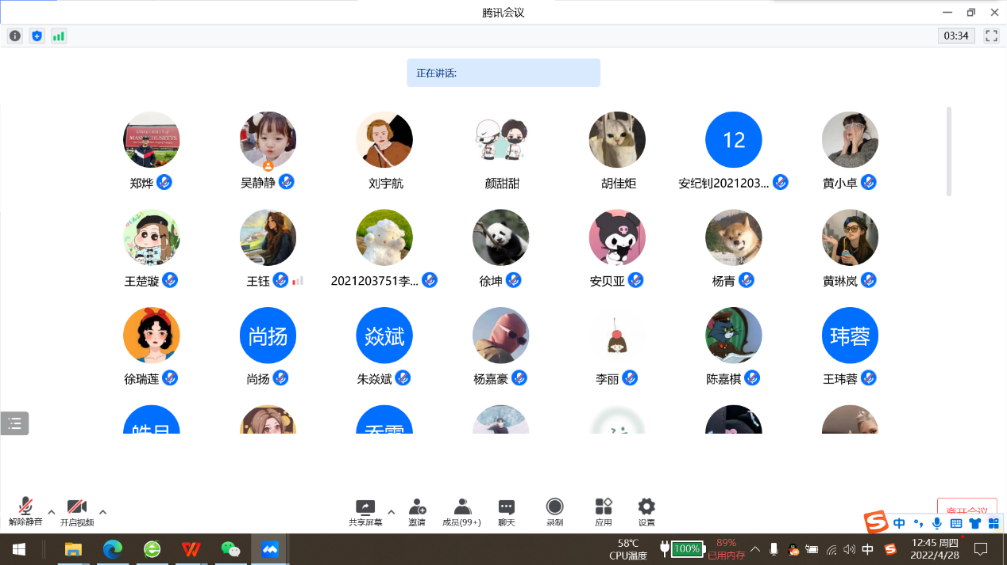The width and height of the screenshot is (1007, 565).
Task: Open meeting settings (设置) gear
Action: (646, 508)
